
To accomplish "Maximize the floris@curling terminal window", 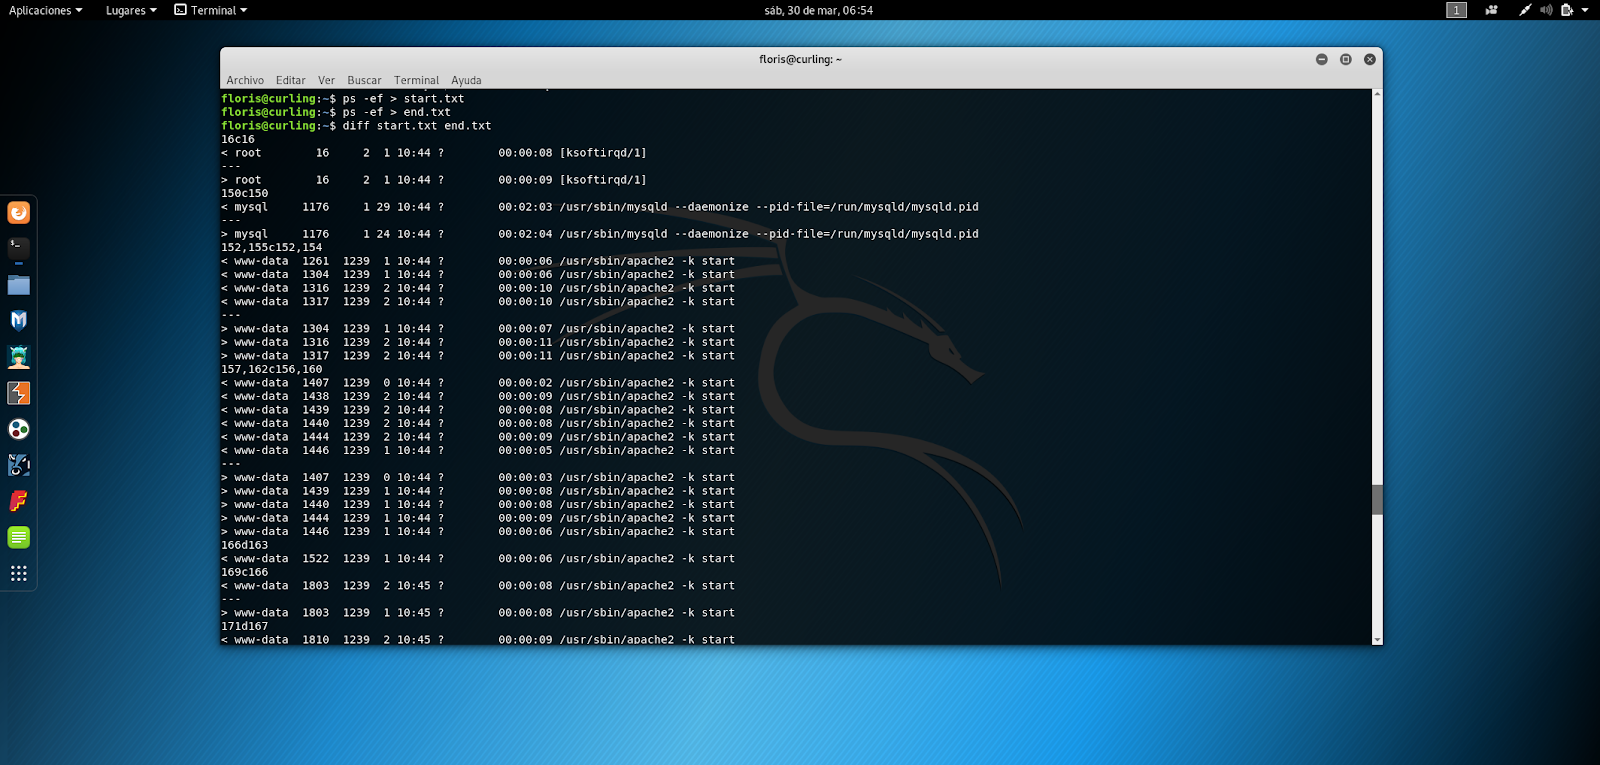I will tap(1345, 60).
